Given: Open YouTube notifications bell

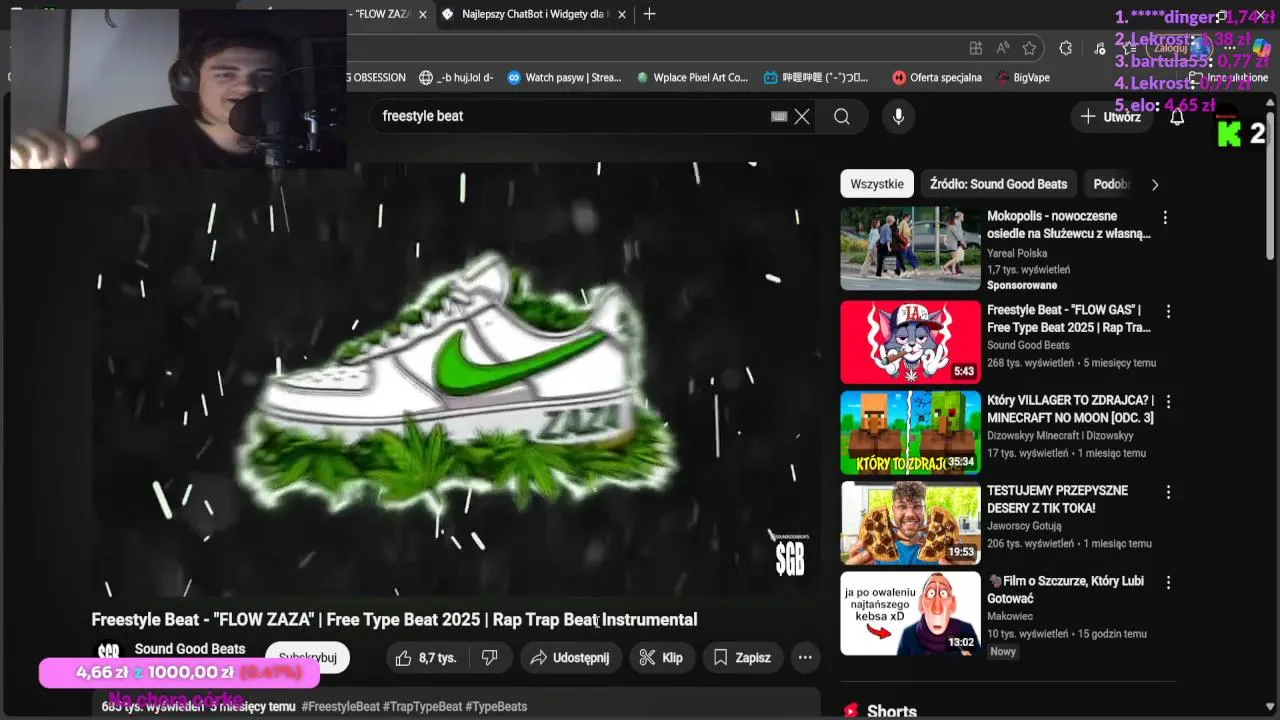Looking at the screenshot, I should point(1177,117).
